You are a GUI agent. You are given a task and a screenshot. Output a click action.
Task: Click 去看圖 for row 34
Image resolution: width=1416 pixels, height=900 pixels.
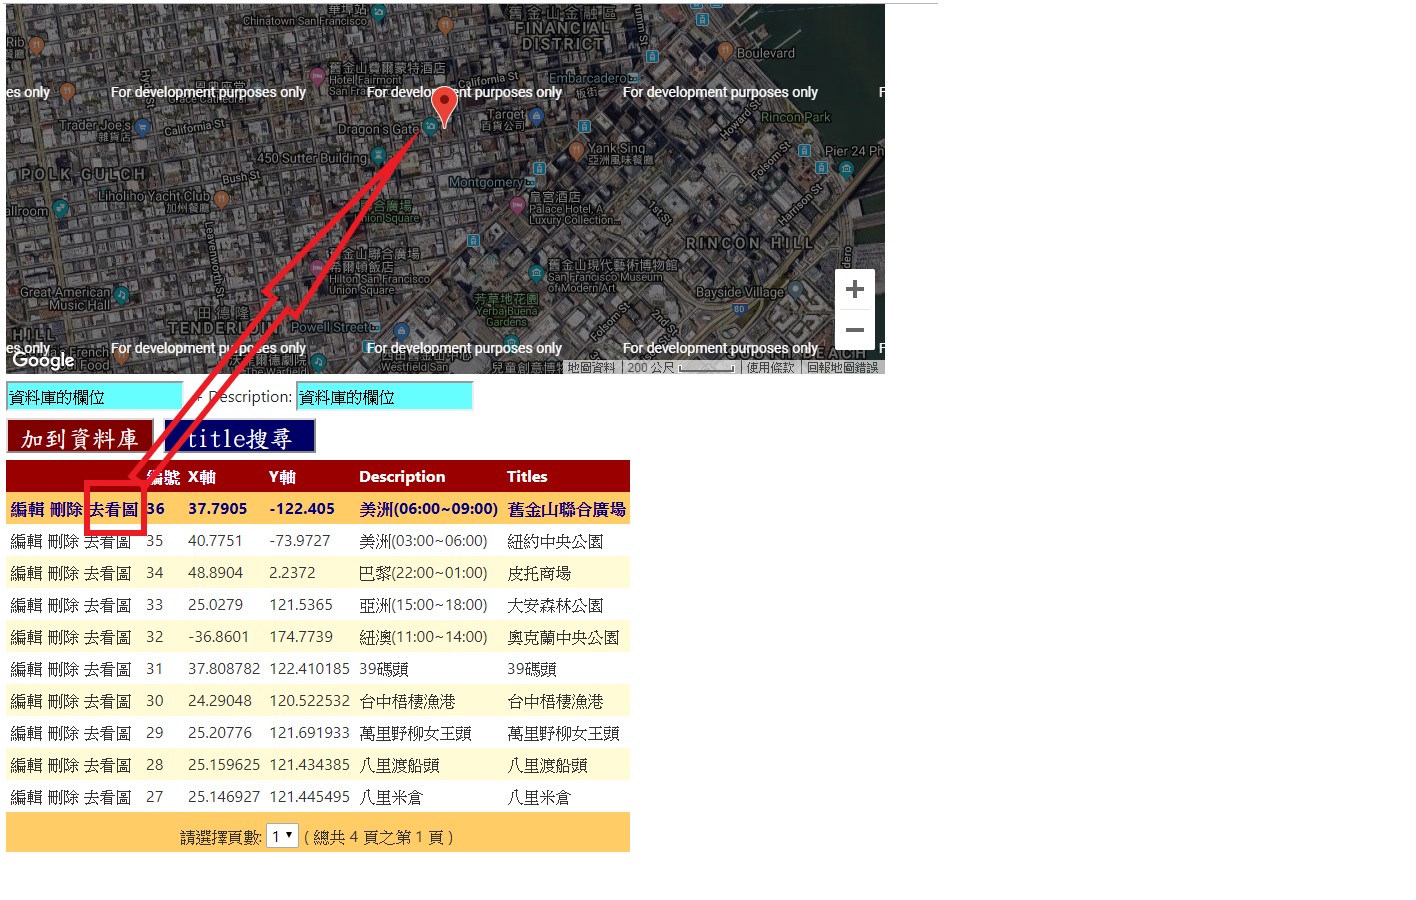(x=107, y=573)
